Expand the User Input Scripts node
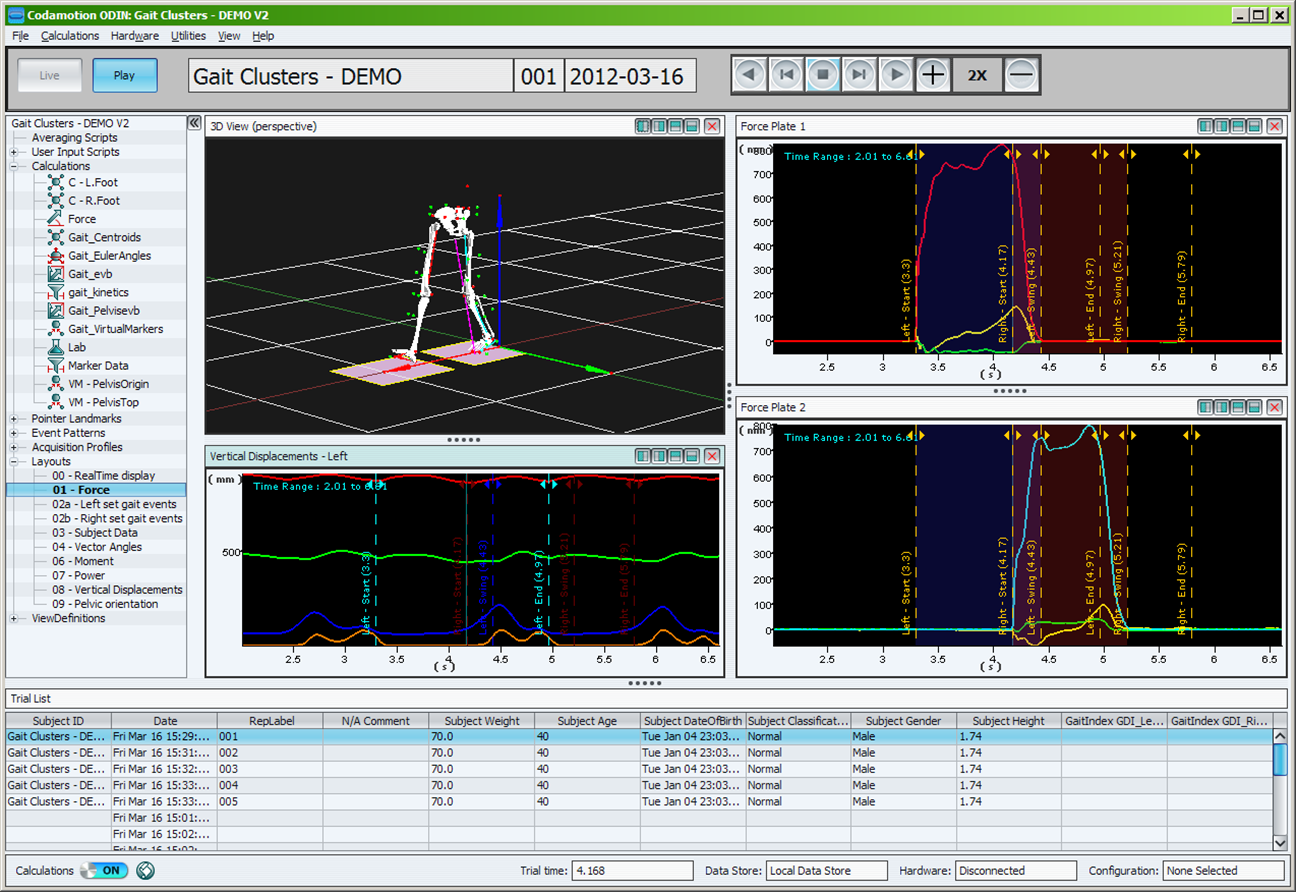The width and height of the screenshot is (1296, 892). (15, 152)
